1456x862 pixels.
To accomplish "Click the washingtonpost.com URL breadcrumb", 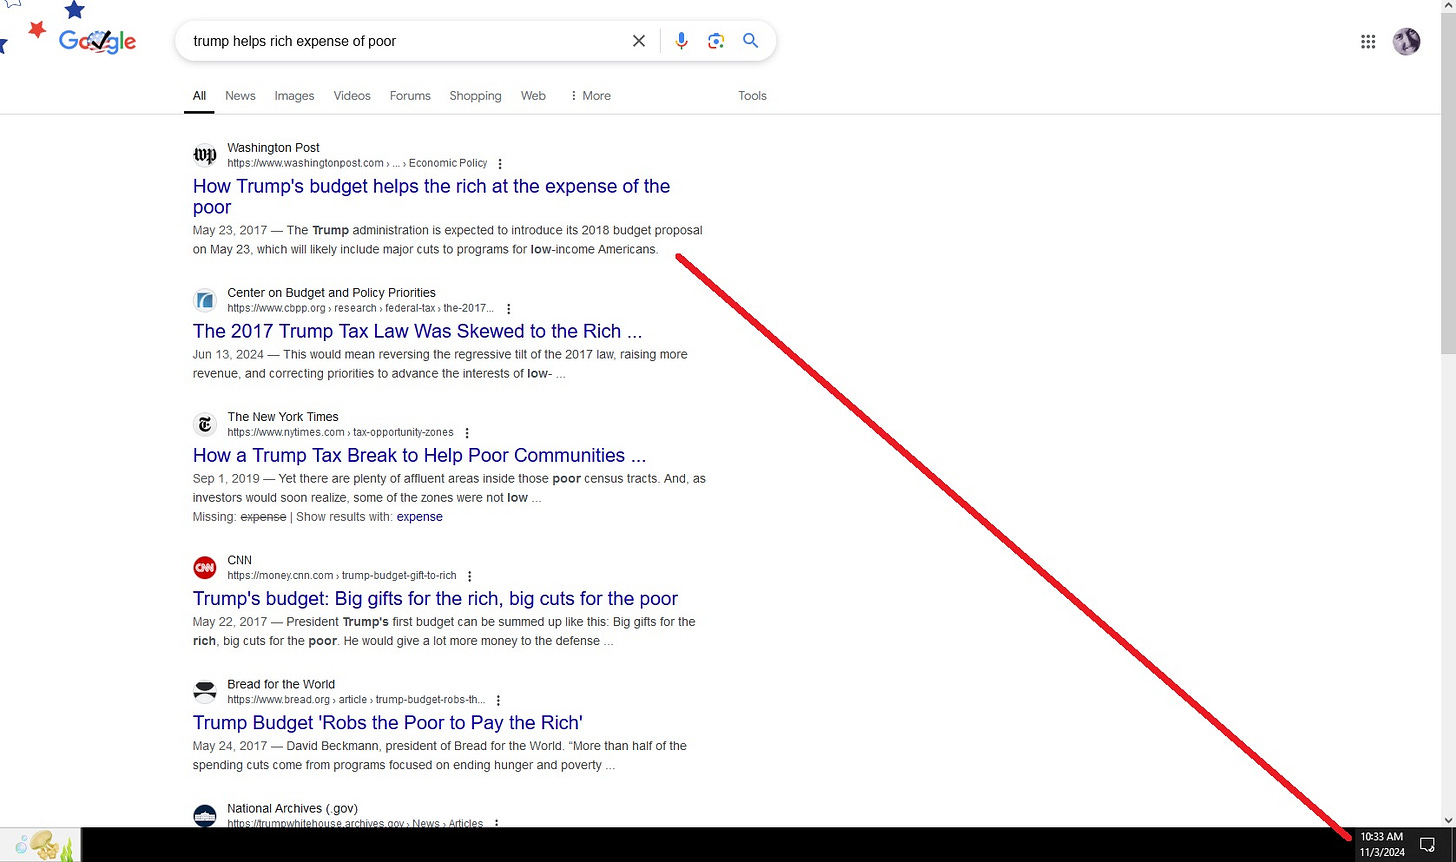I will [x=357, y=163].
